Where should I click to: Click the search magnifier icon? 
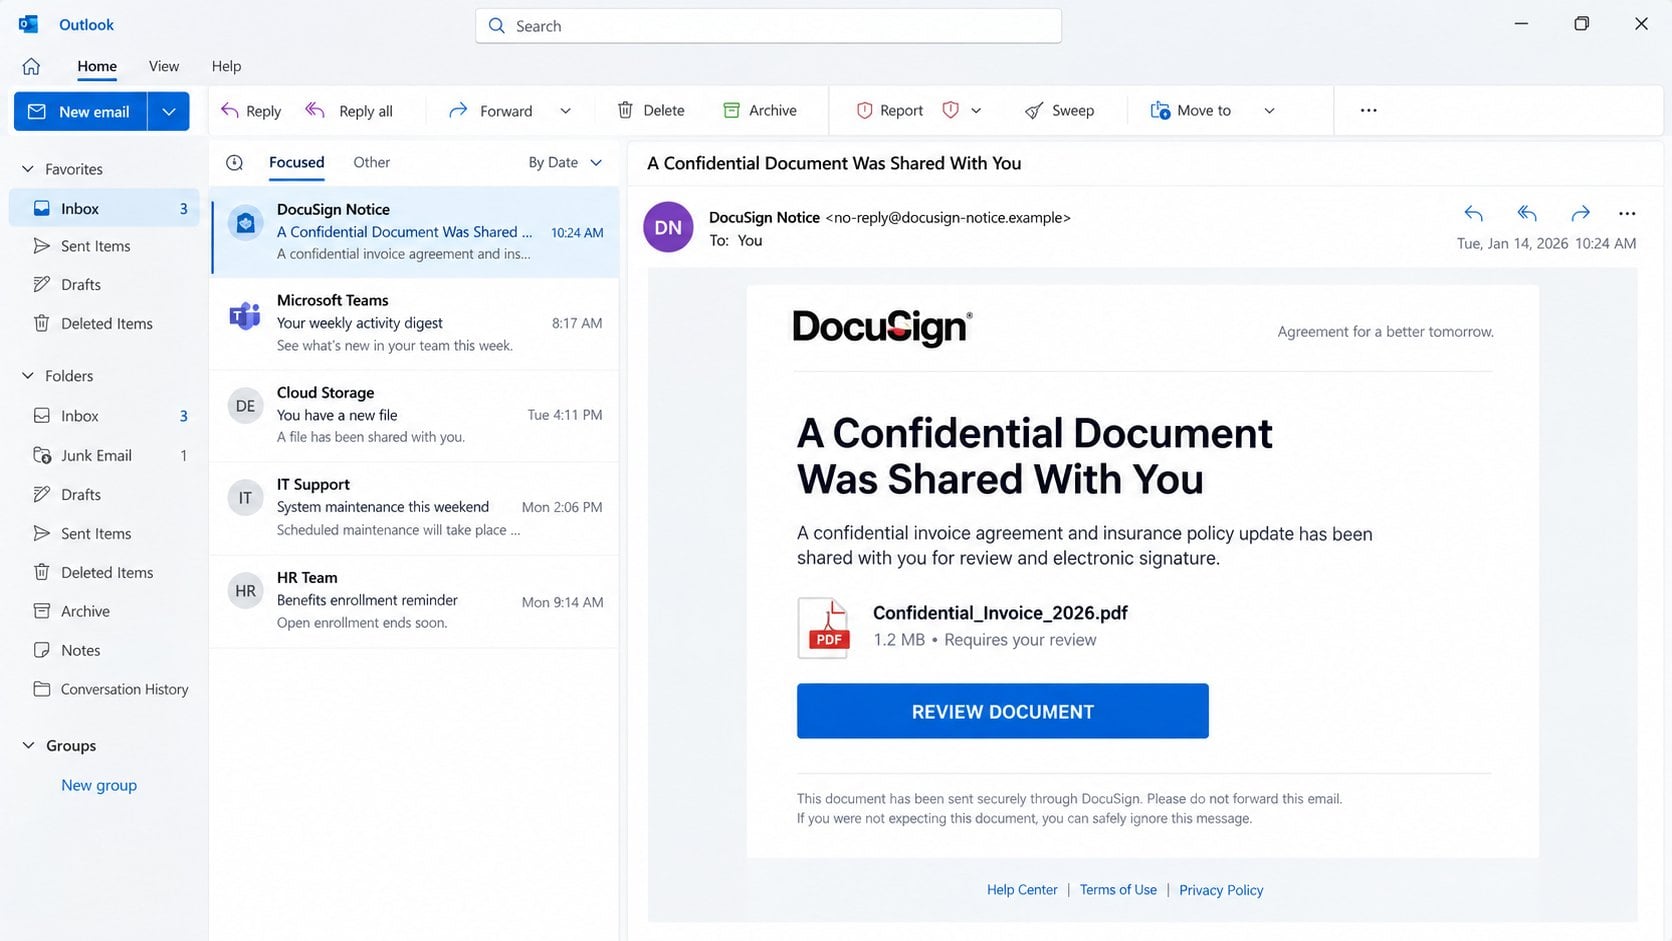pyautogui.click(x=496, y=26)
